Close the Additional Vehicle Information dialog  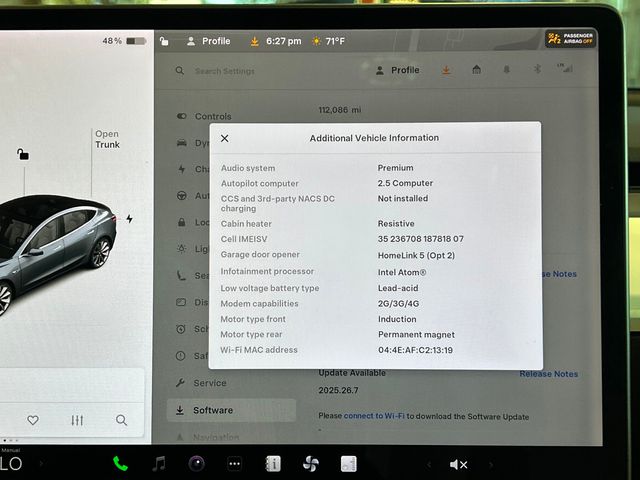[x=224, y=138]
